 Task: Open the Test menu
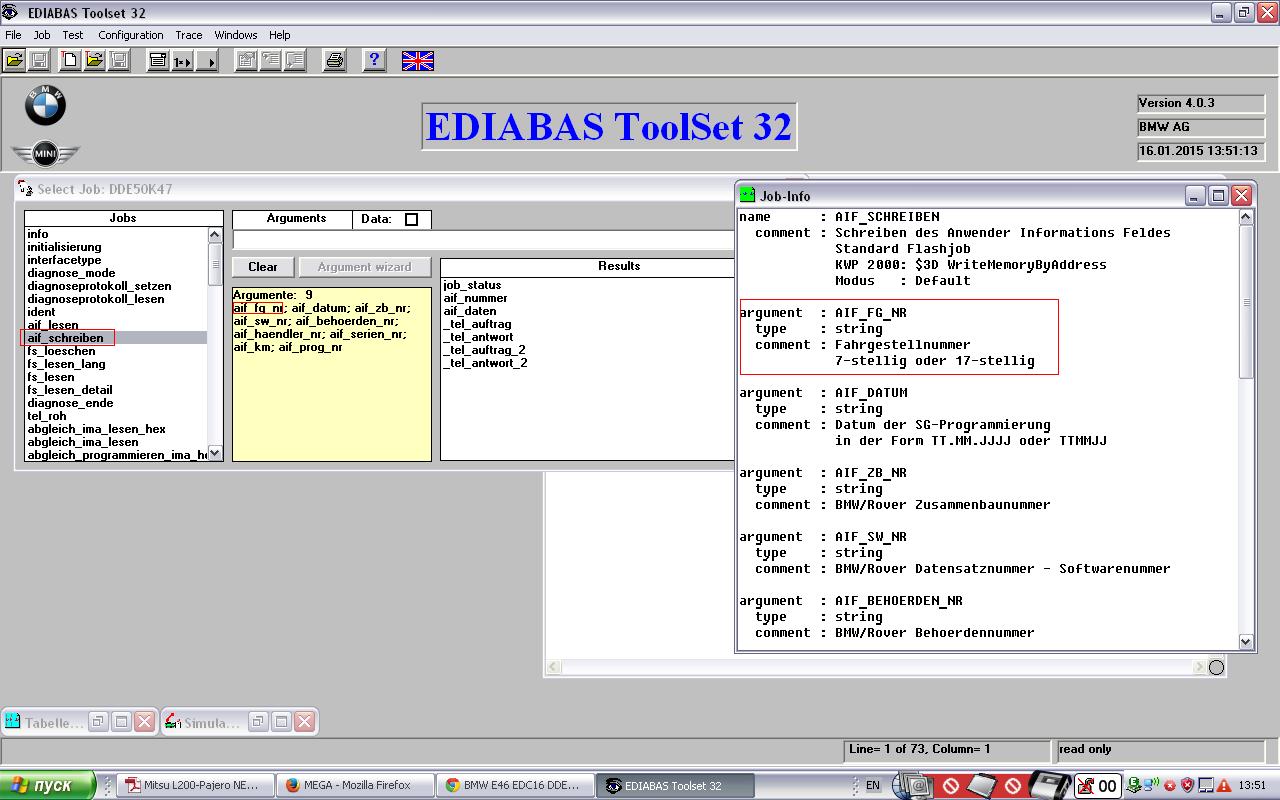[x=73, y=35]
